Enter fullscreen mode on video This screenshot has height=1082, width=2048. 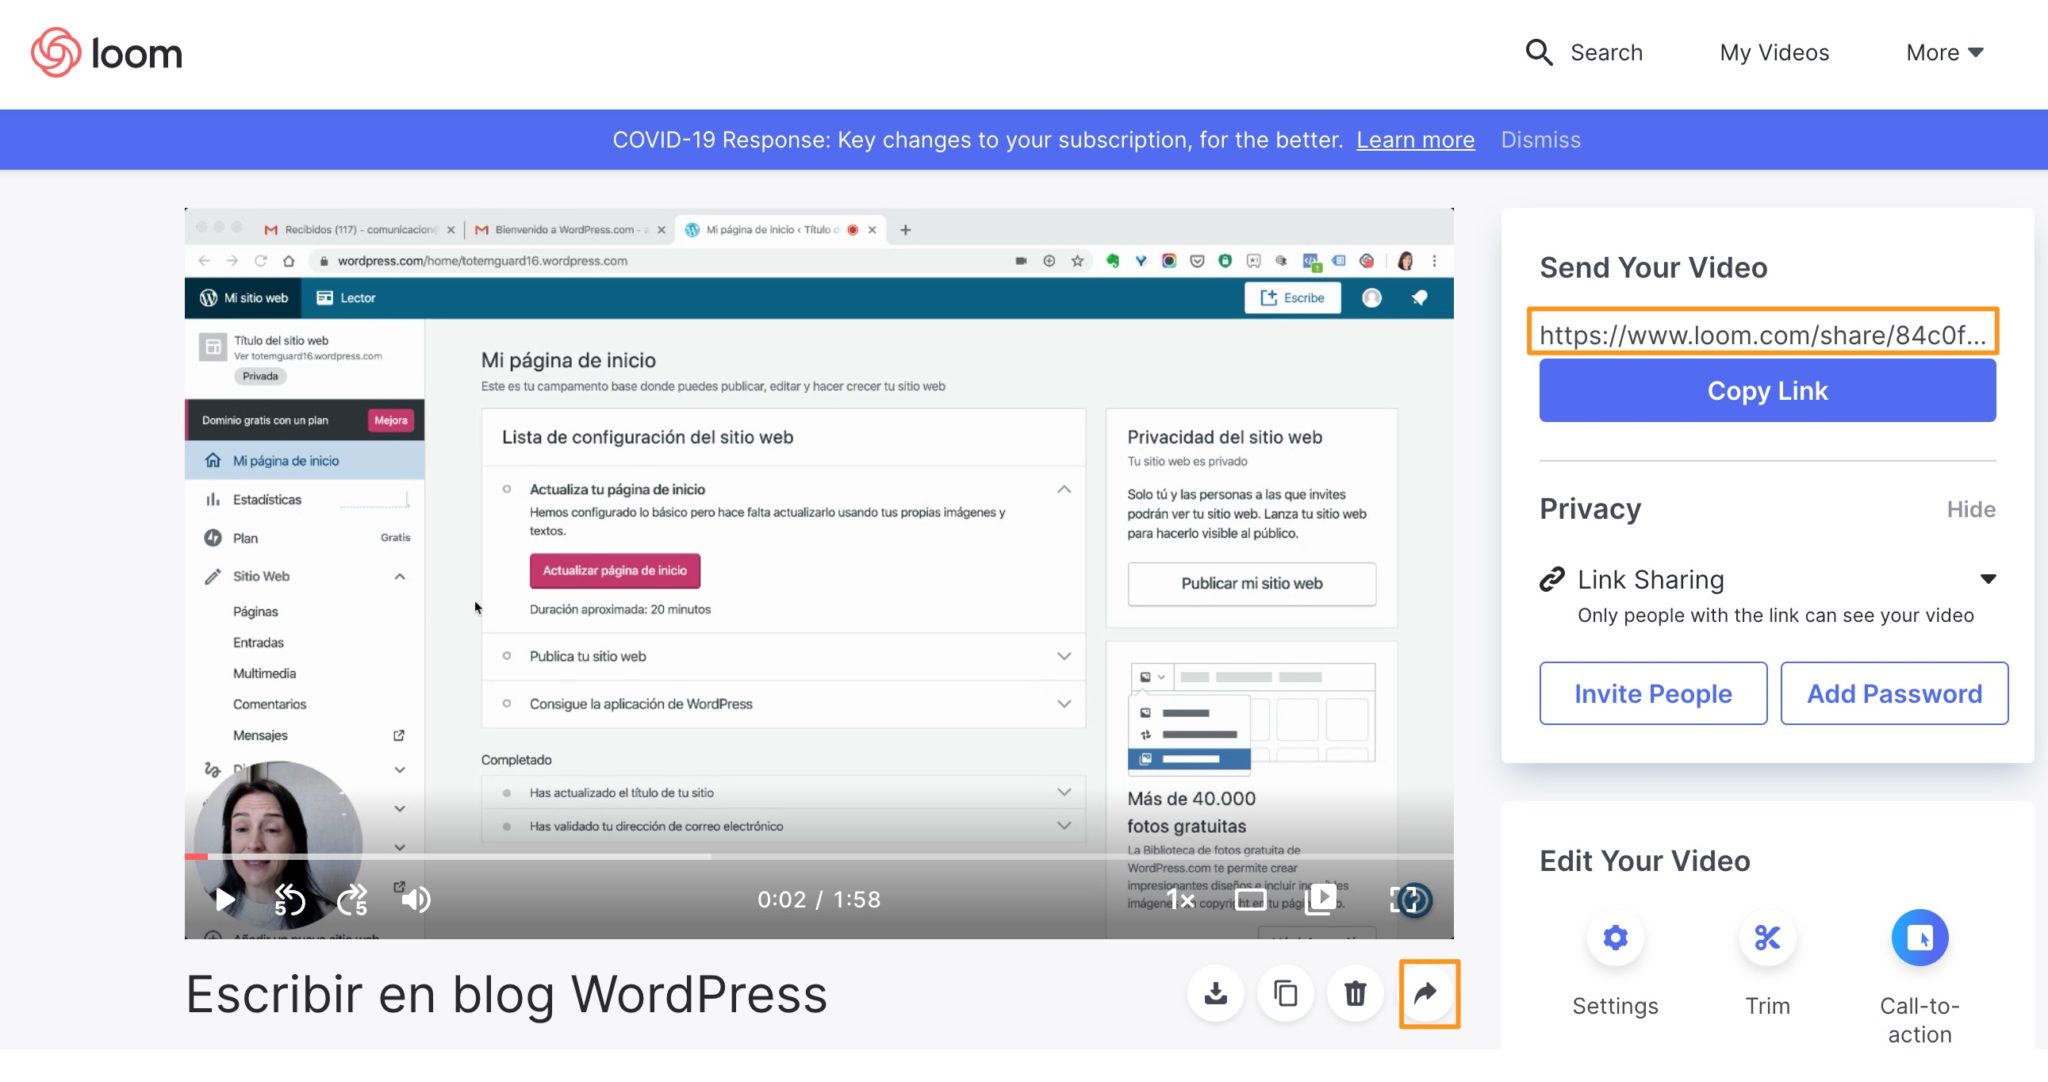click(1400, 900)
